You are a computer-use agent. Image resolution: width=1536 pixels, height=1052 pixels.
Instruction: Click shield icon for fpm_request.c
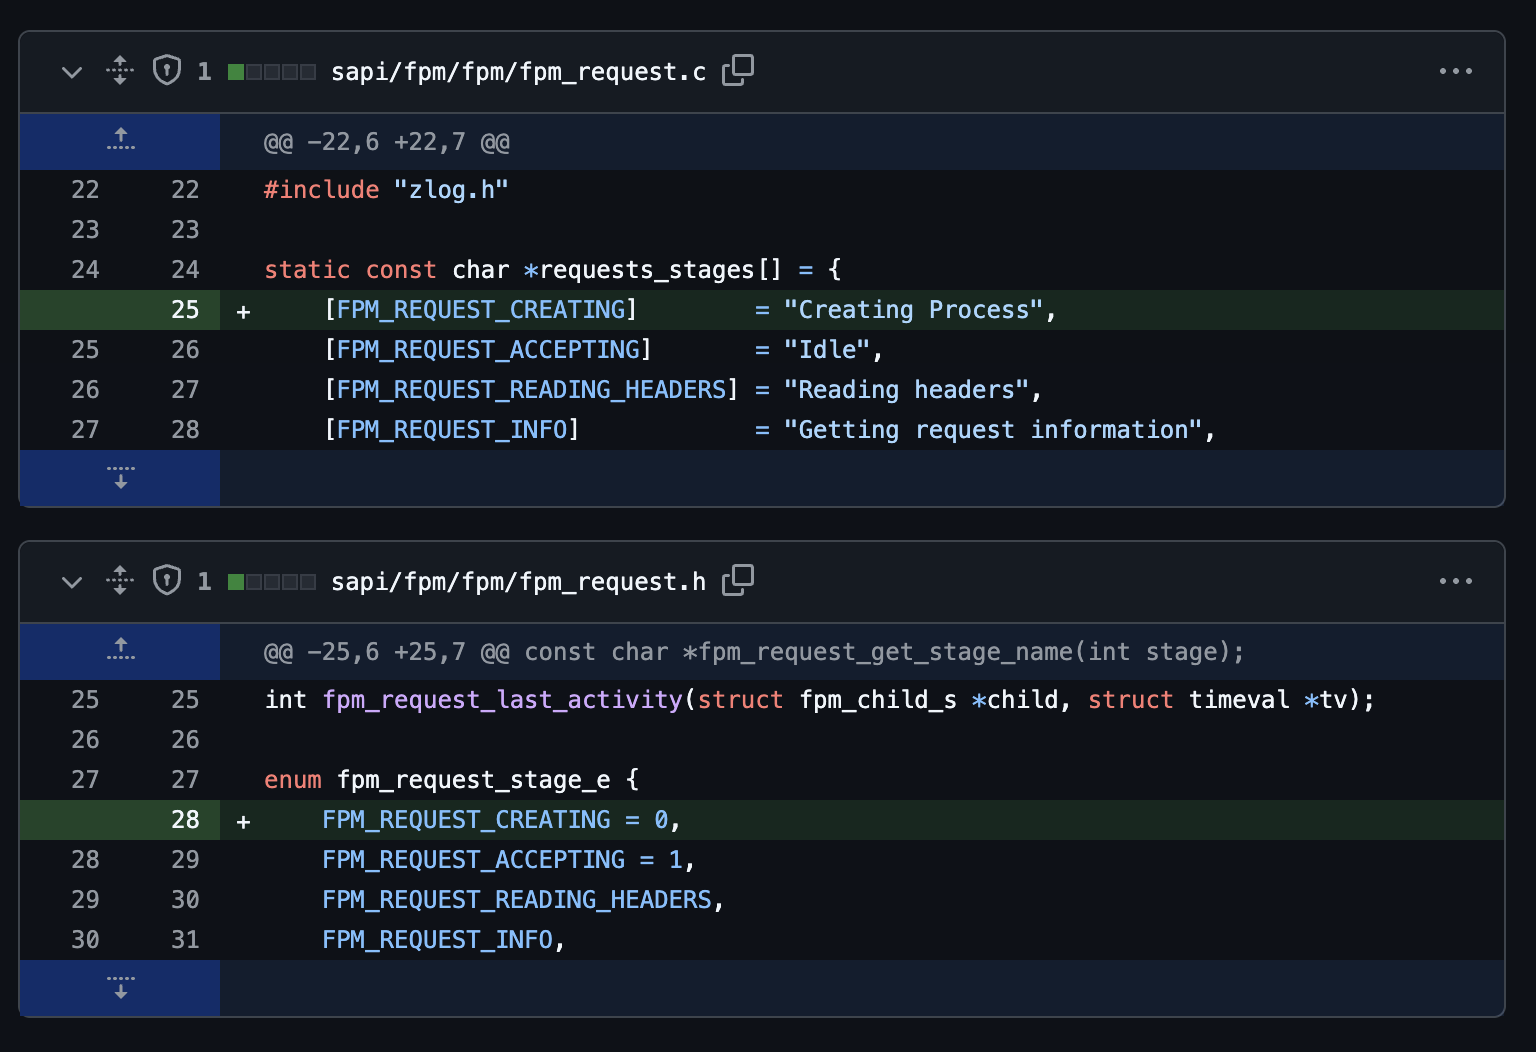click(x=167, y=71)
